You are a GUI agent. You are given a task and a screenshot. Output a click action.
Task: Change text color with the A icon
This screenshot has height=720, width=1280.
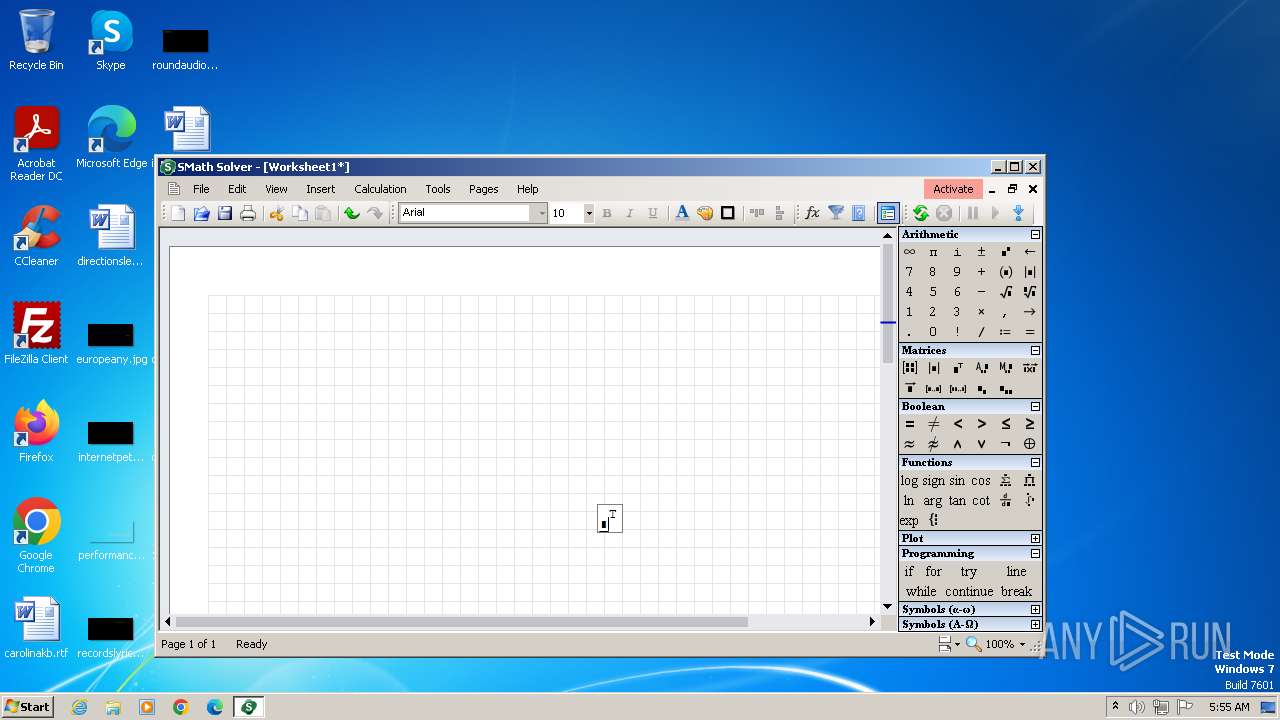pos(682,213)
